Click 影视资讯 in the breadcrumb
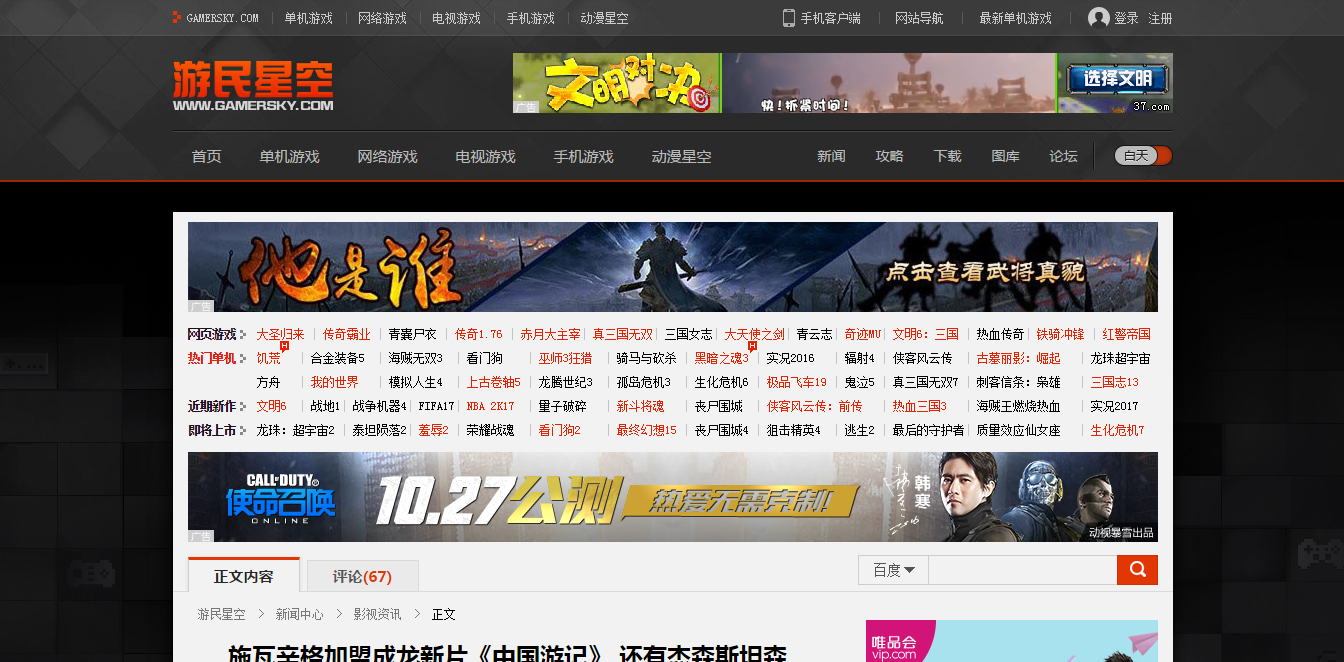Viewport: 1344px width, 662px height. [378, 614]
